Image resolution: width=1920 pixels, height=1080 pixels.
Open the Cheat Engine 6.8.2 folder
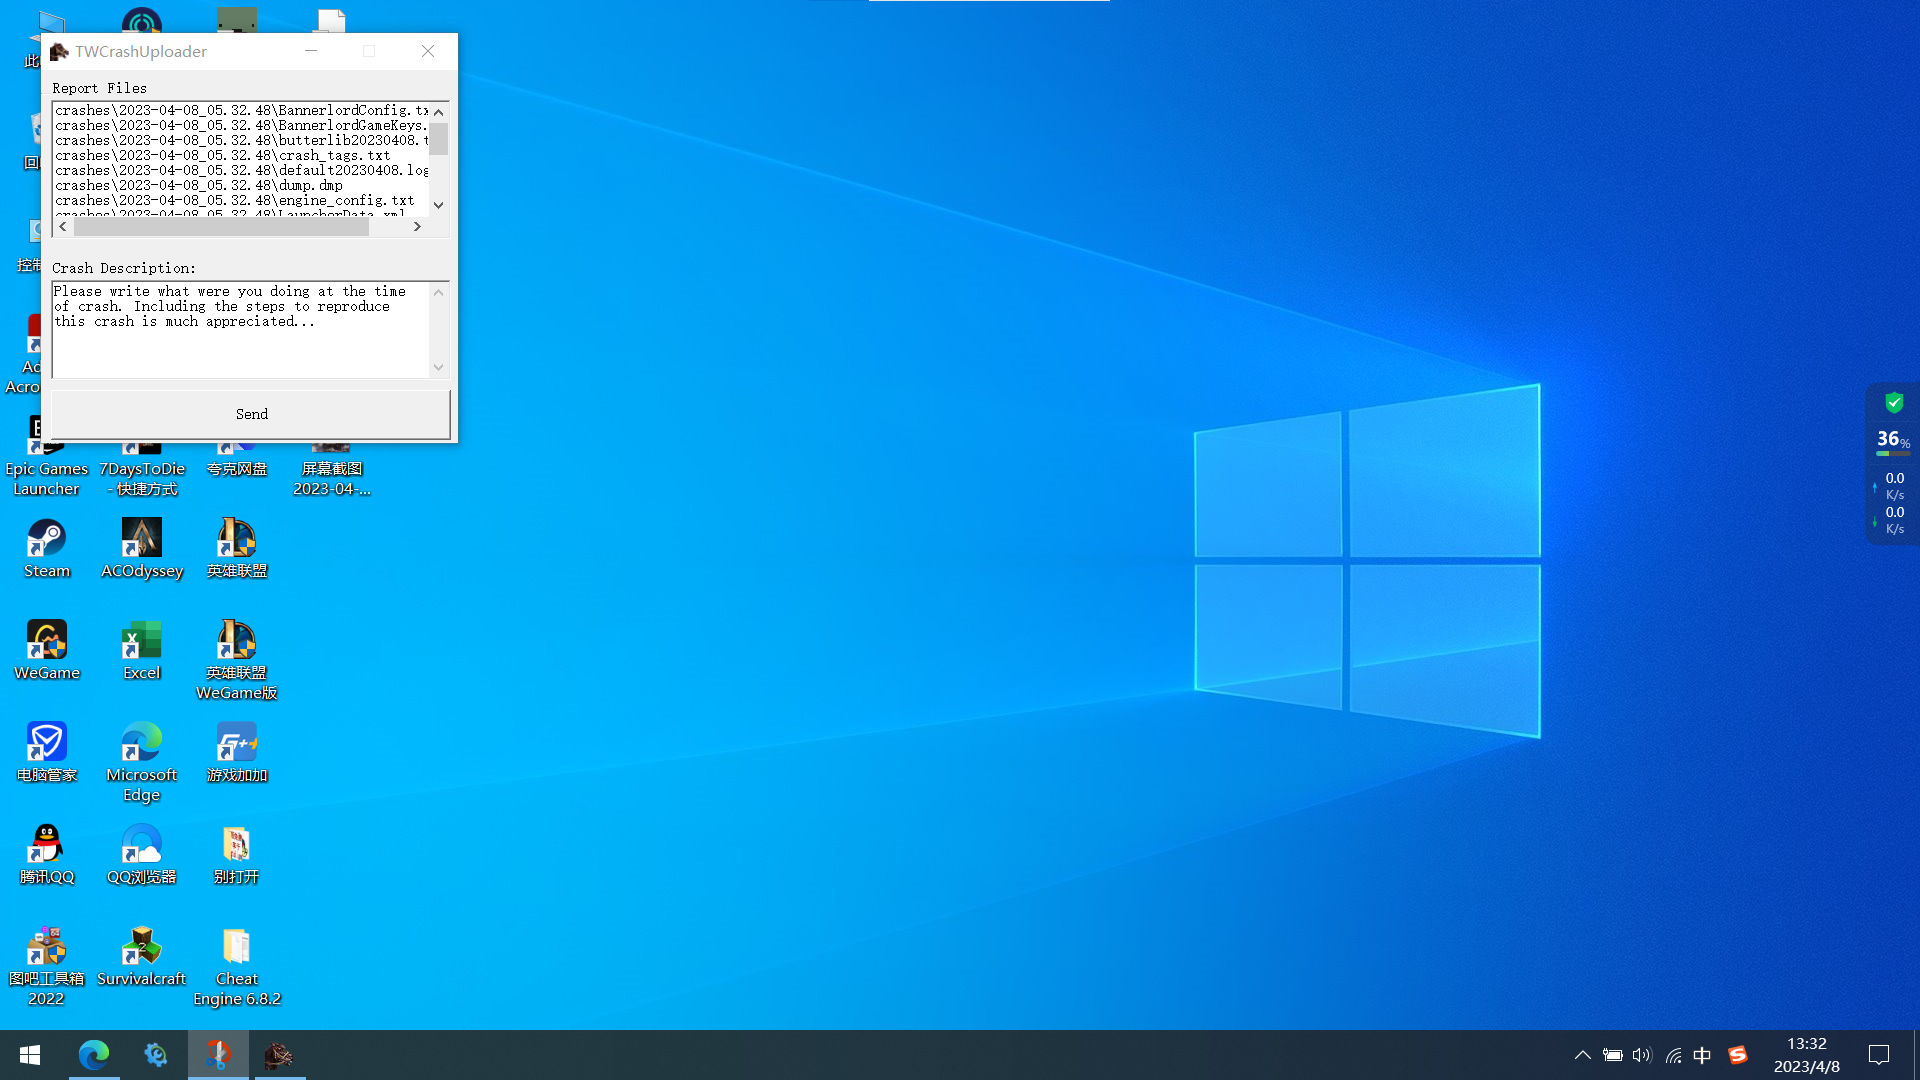point(237,966)
